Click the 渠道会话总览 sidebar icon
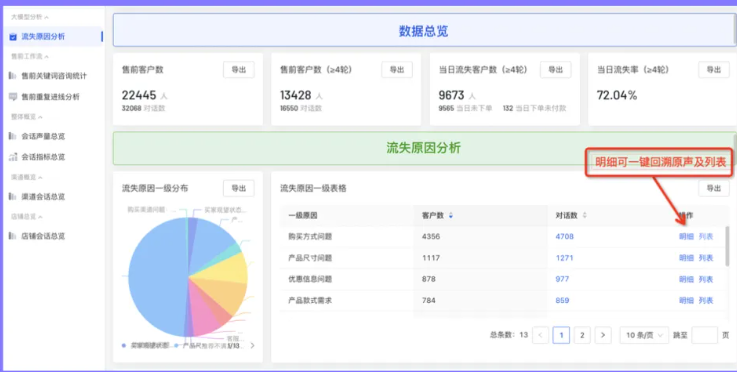The height and width of the screenshot is (372, 737). pos(13,197)
